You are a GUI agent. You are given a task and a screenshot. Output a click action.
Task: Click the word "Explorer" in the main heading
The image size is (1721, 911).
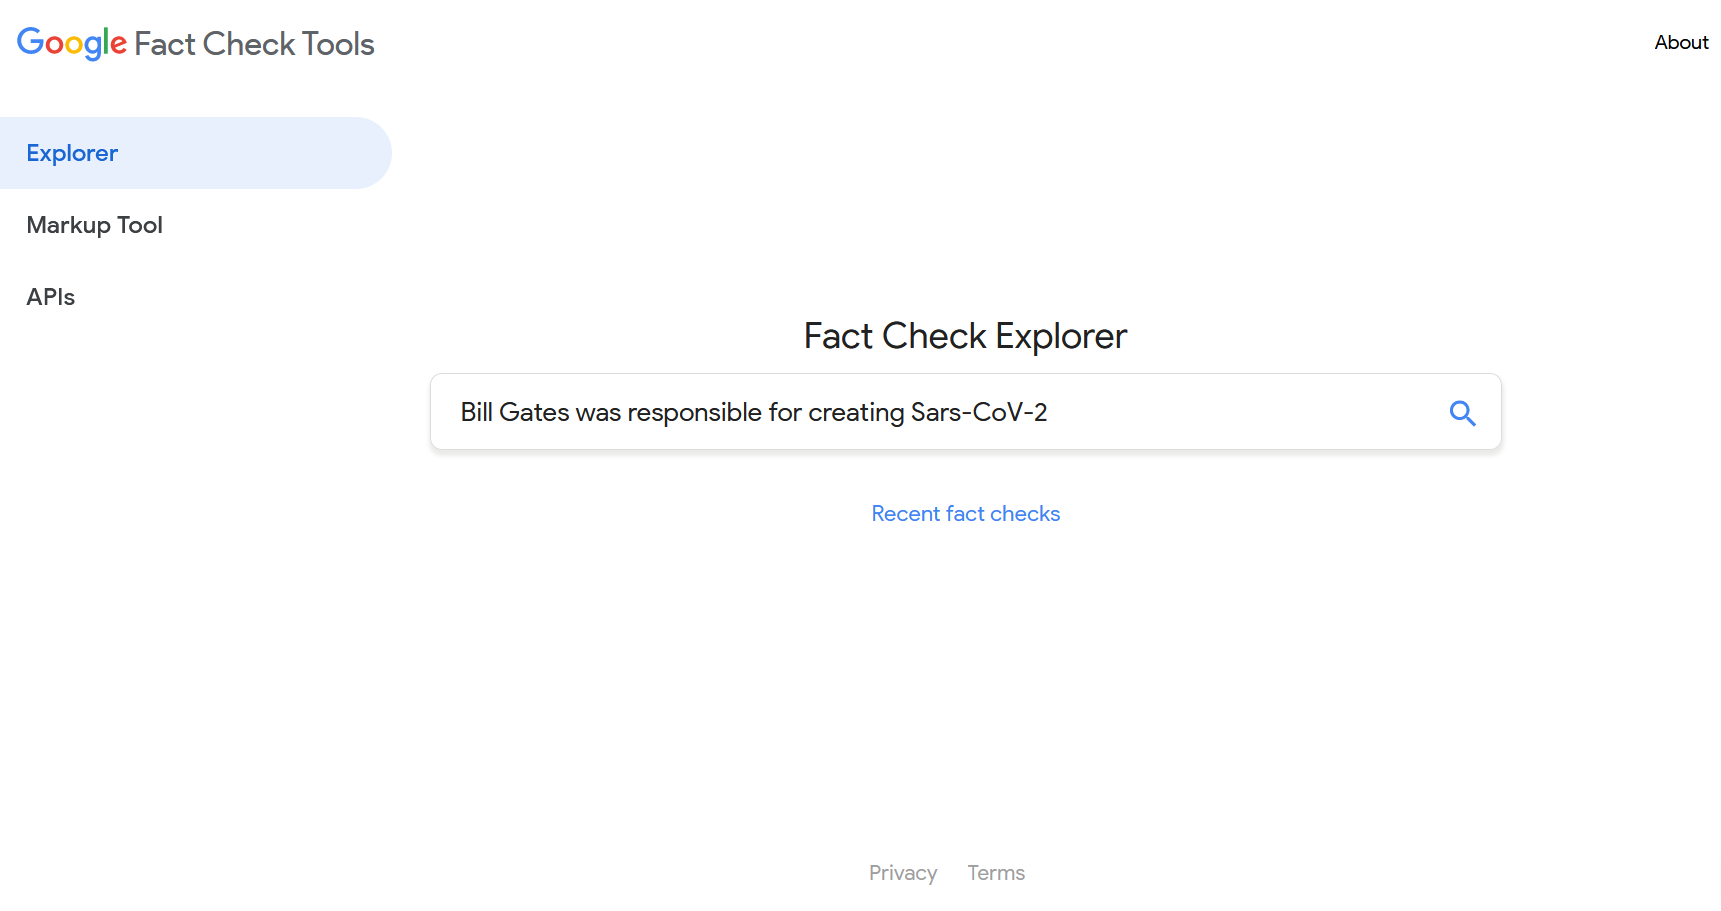1061,336
